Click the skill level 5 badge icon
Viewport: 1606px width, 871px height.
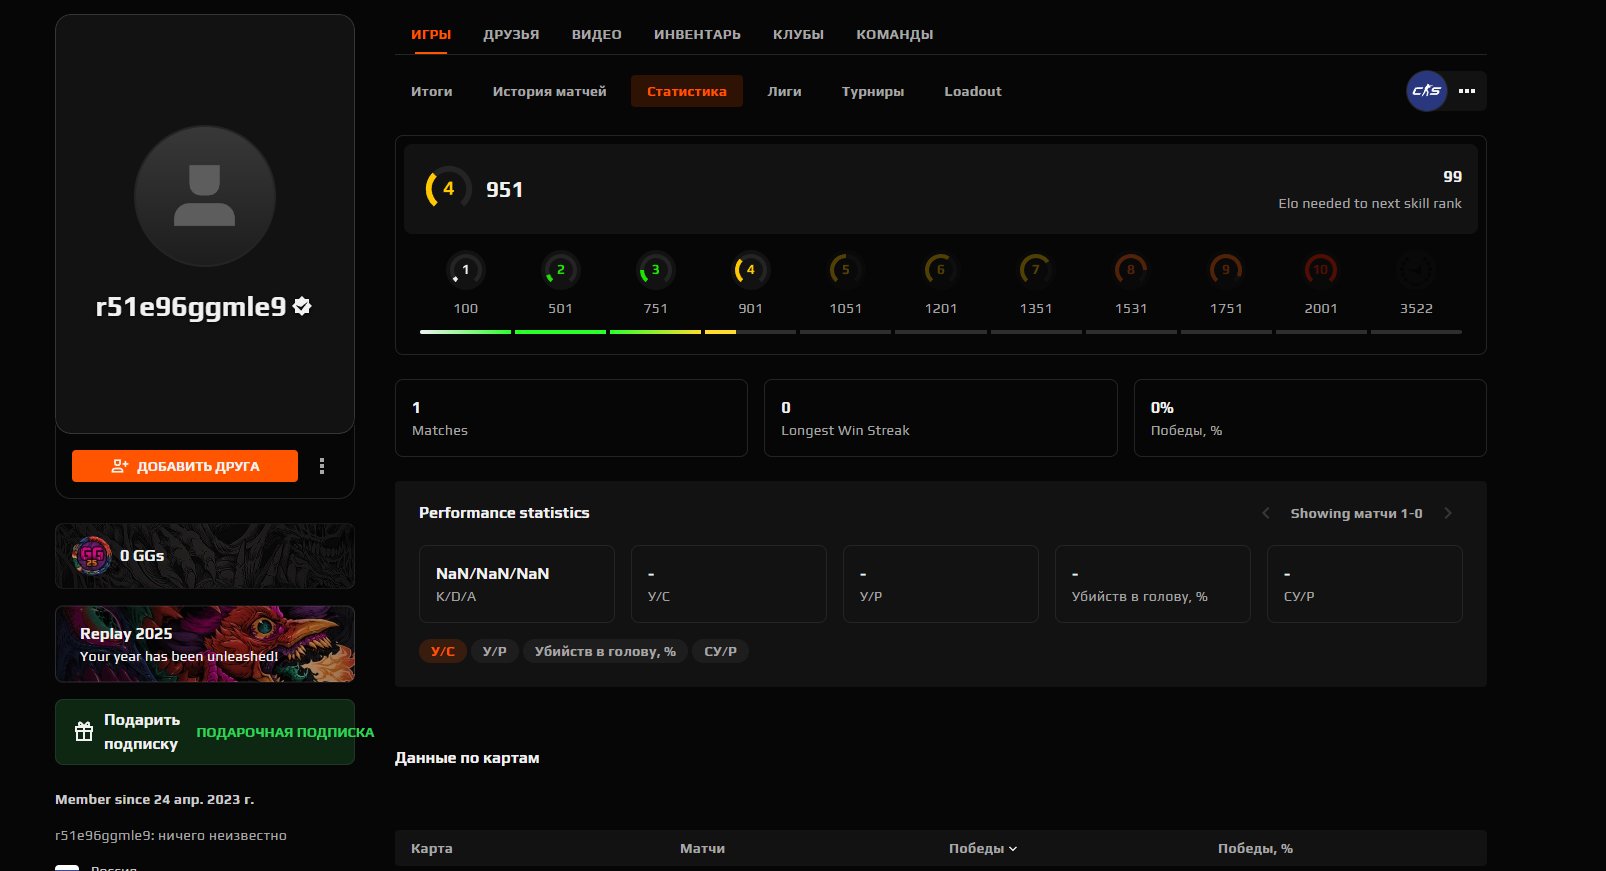845,270
